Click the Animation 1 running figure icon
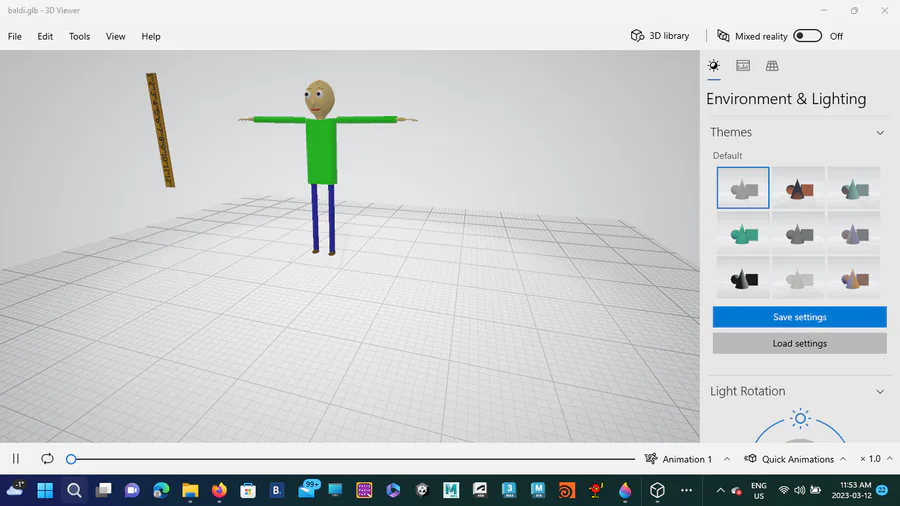 click(x=650, y=458)
